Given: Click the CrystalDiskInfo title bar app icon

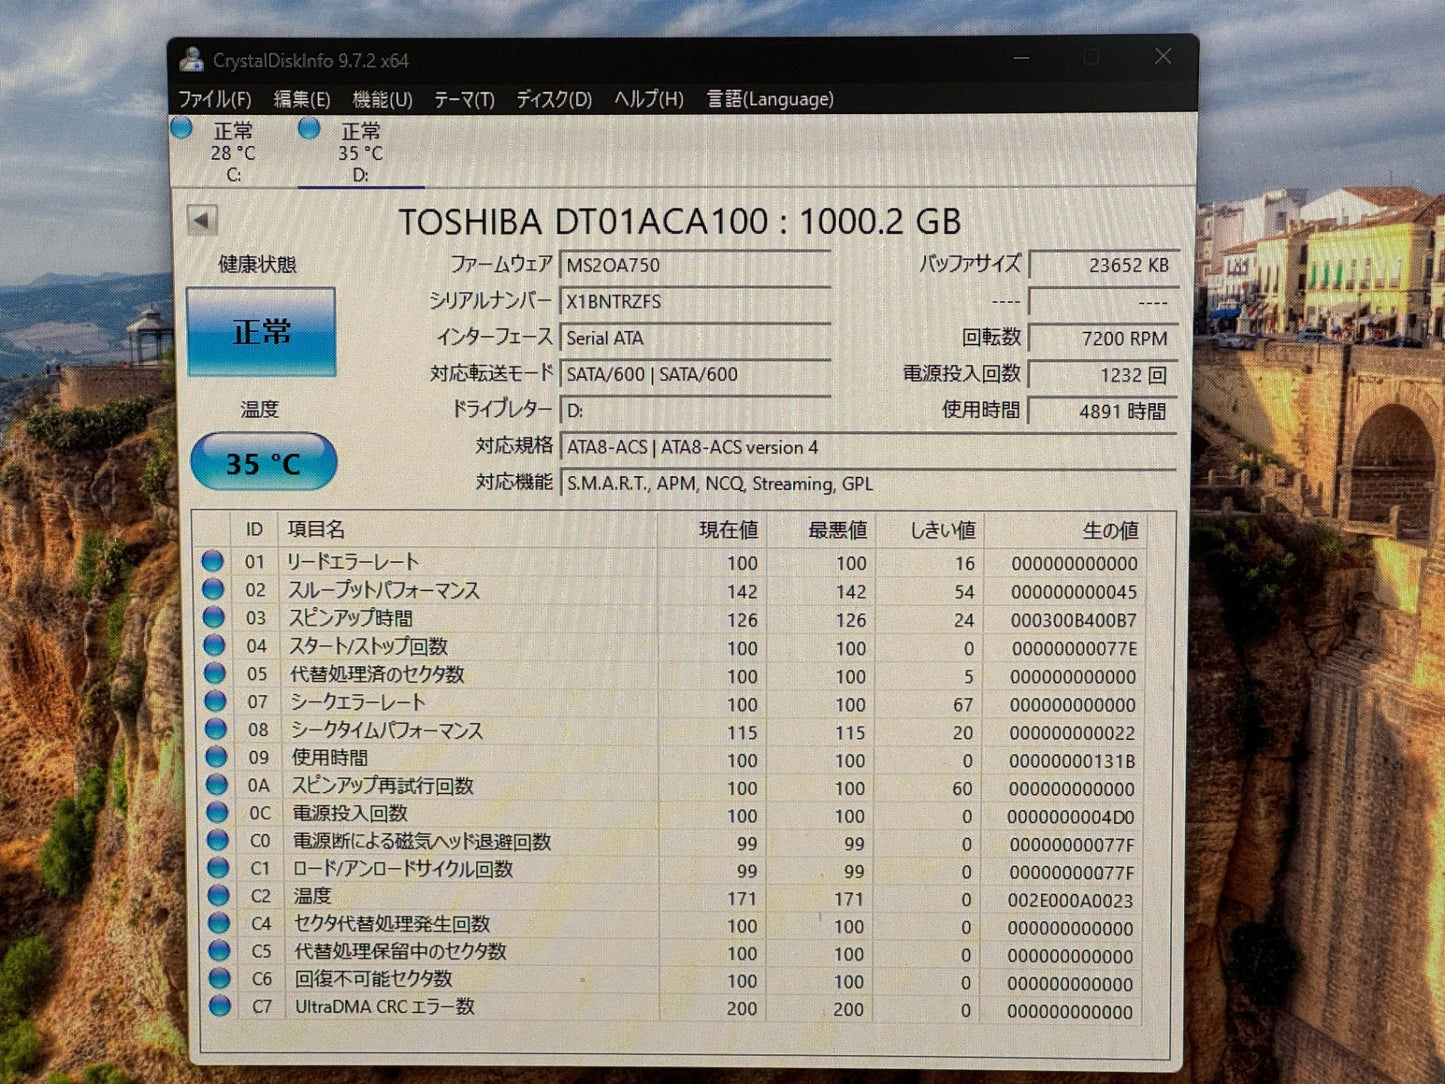Looking at the screenshot, I should pyautogui.click(x=191, y=60).
